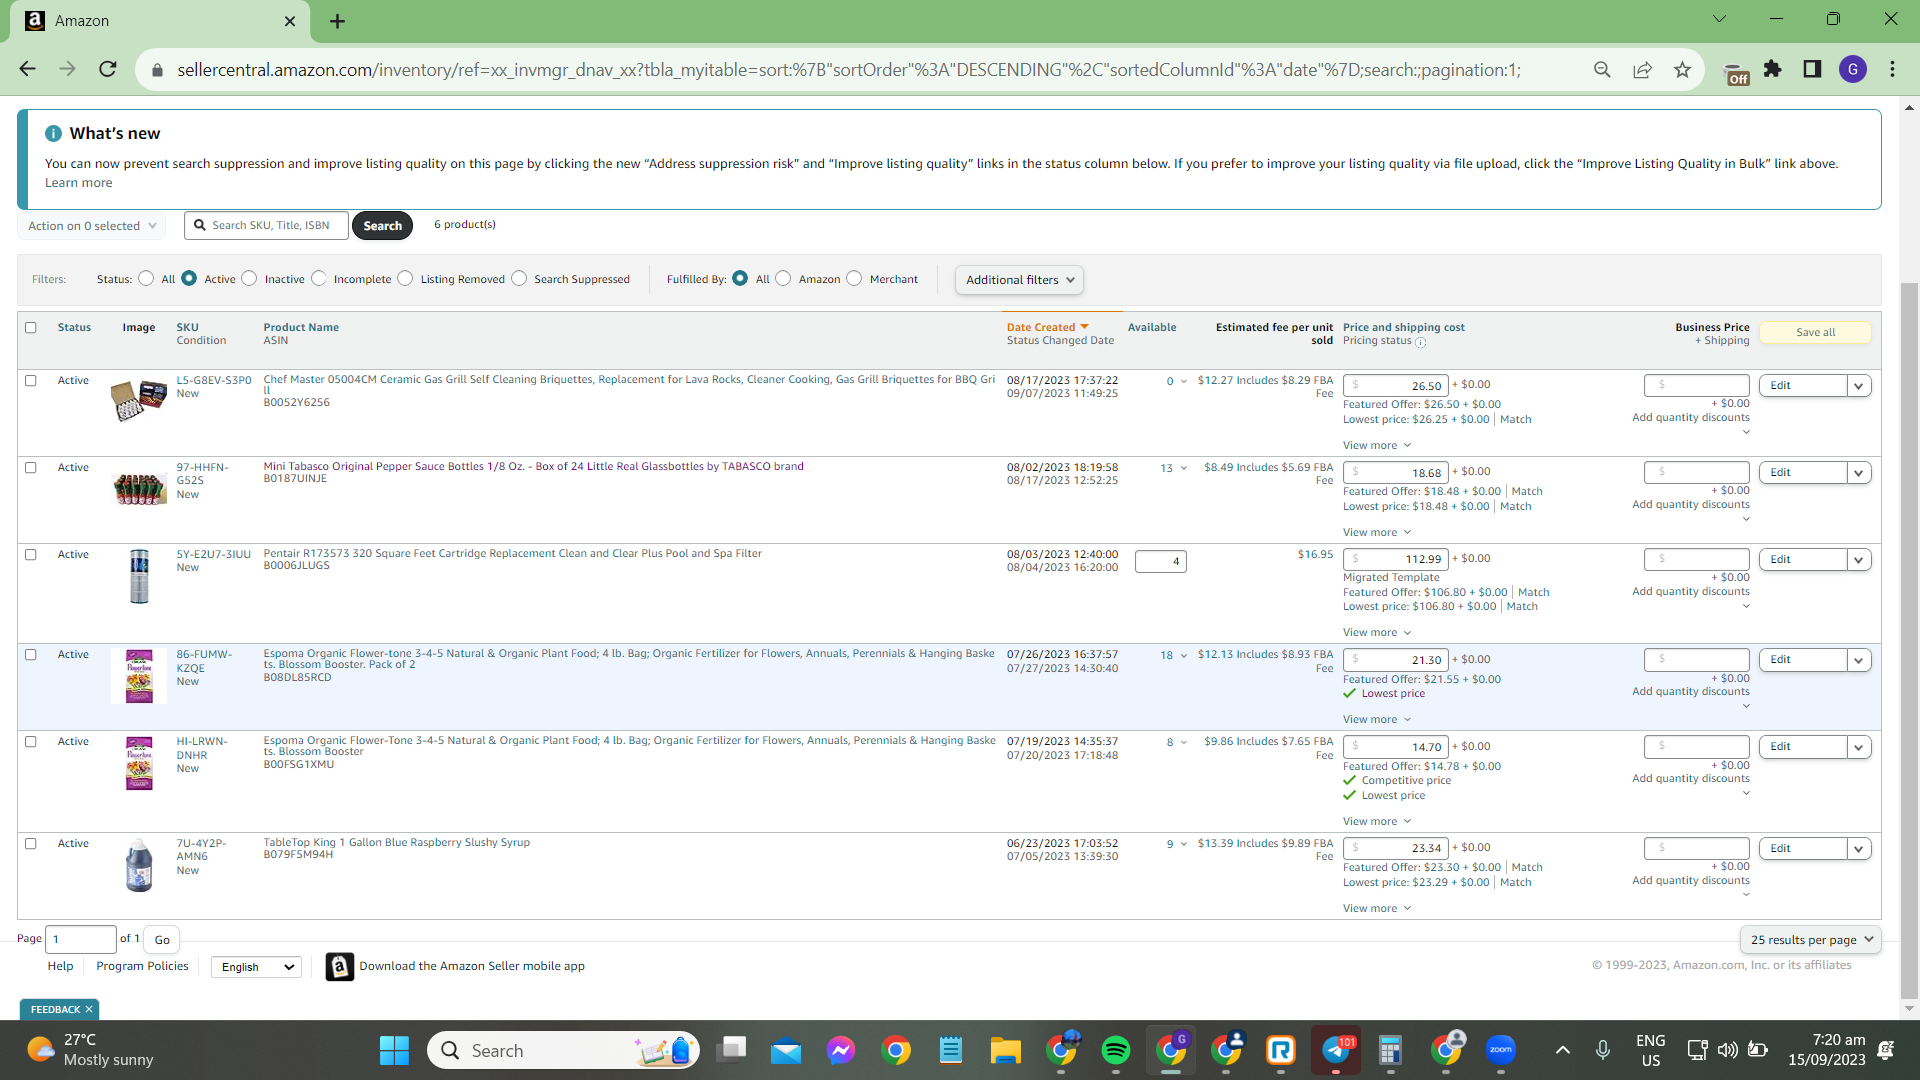Open the '25 results per page' dropdown

[1811, 940]
